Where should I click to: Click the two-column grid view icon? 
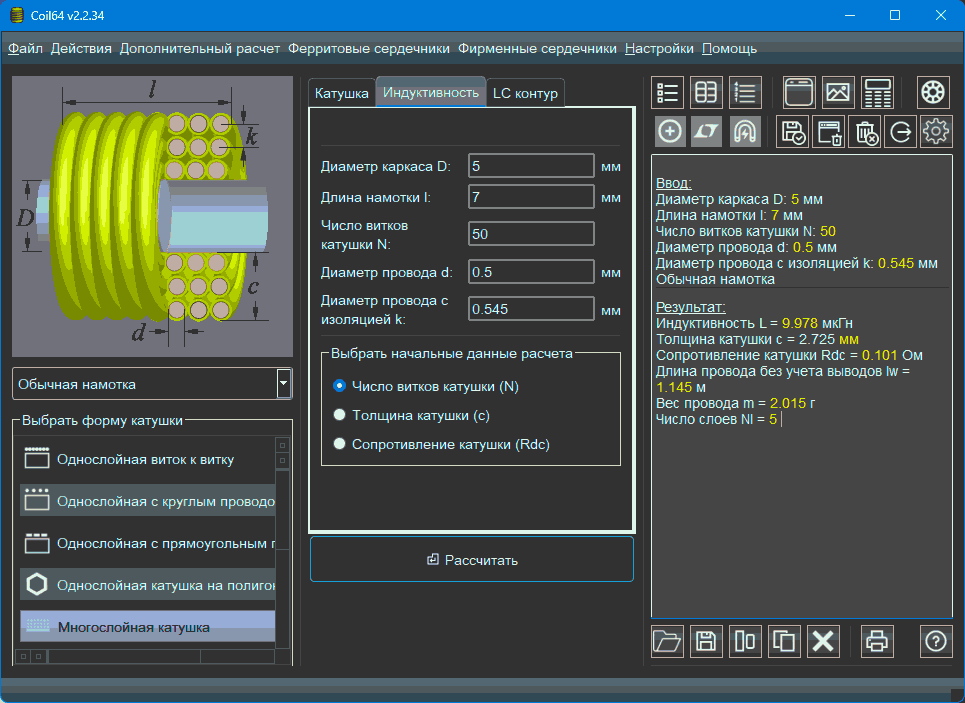(706, 93)
